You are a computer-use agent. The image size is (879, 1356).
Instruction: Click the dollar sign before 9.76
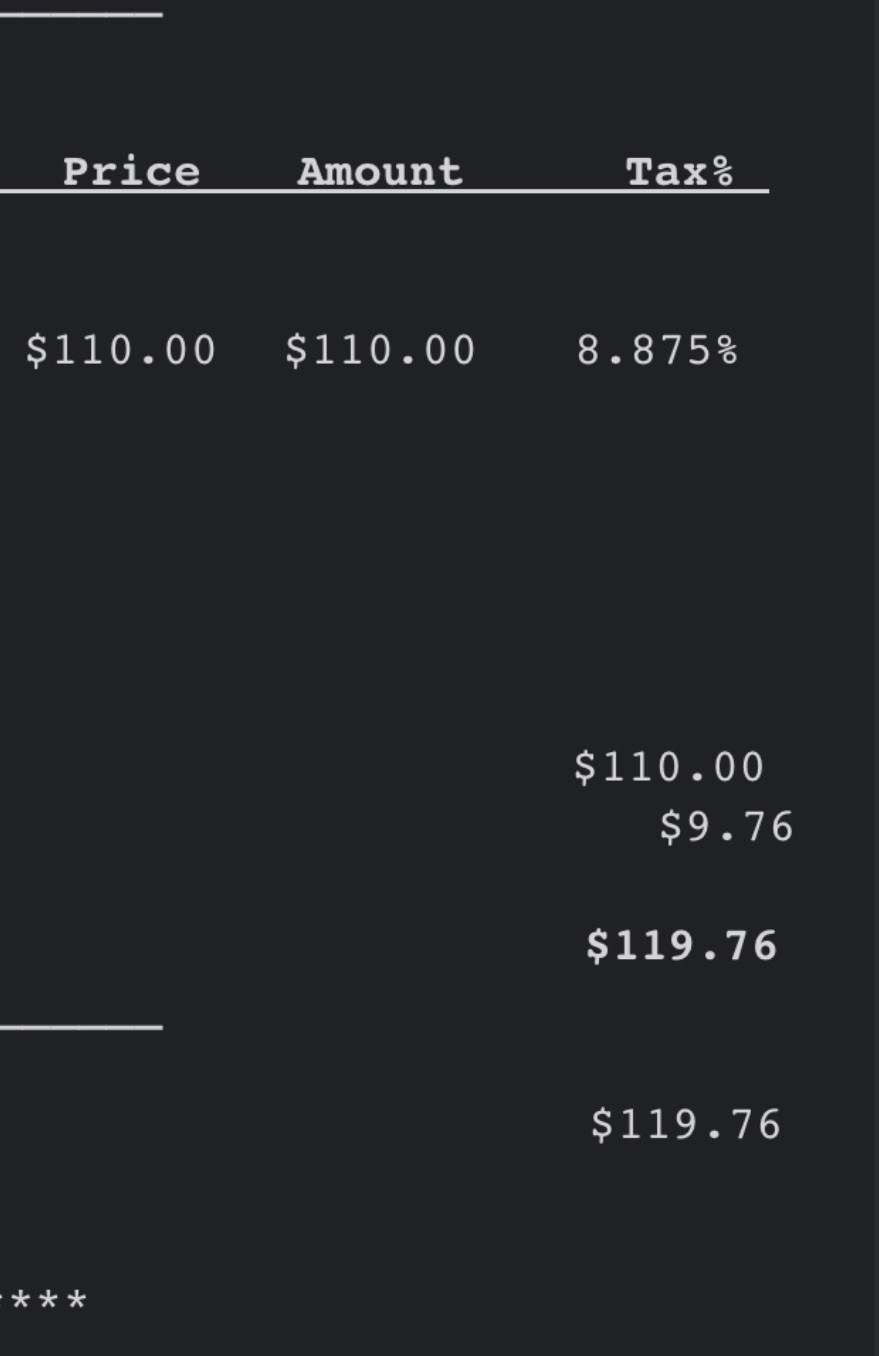[x=670, y=828]
